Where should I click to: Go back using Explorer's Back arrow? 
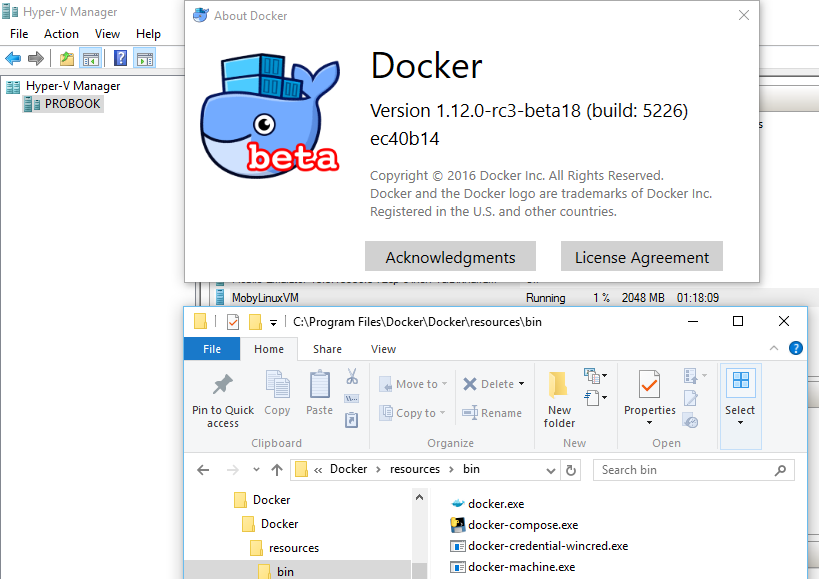coord(203,470)
